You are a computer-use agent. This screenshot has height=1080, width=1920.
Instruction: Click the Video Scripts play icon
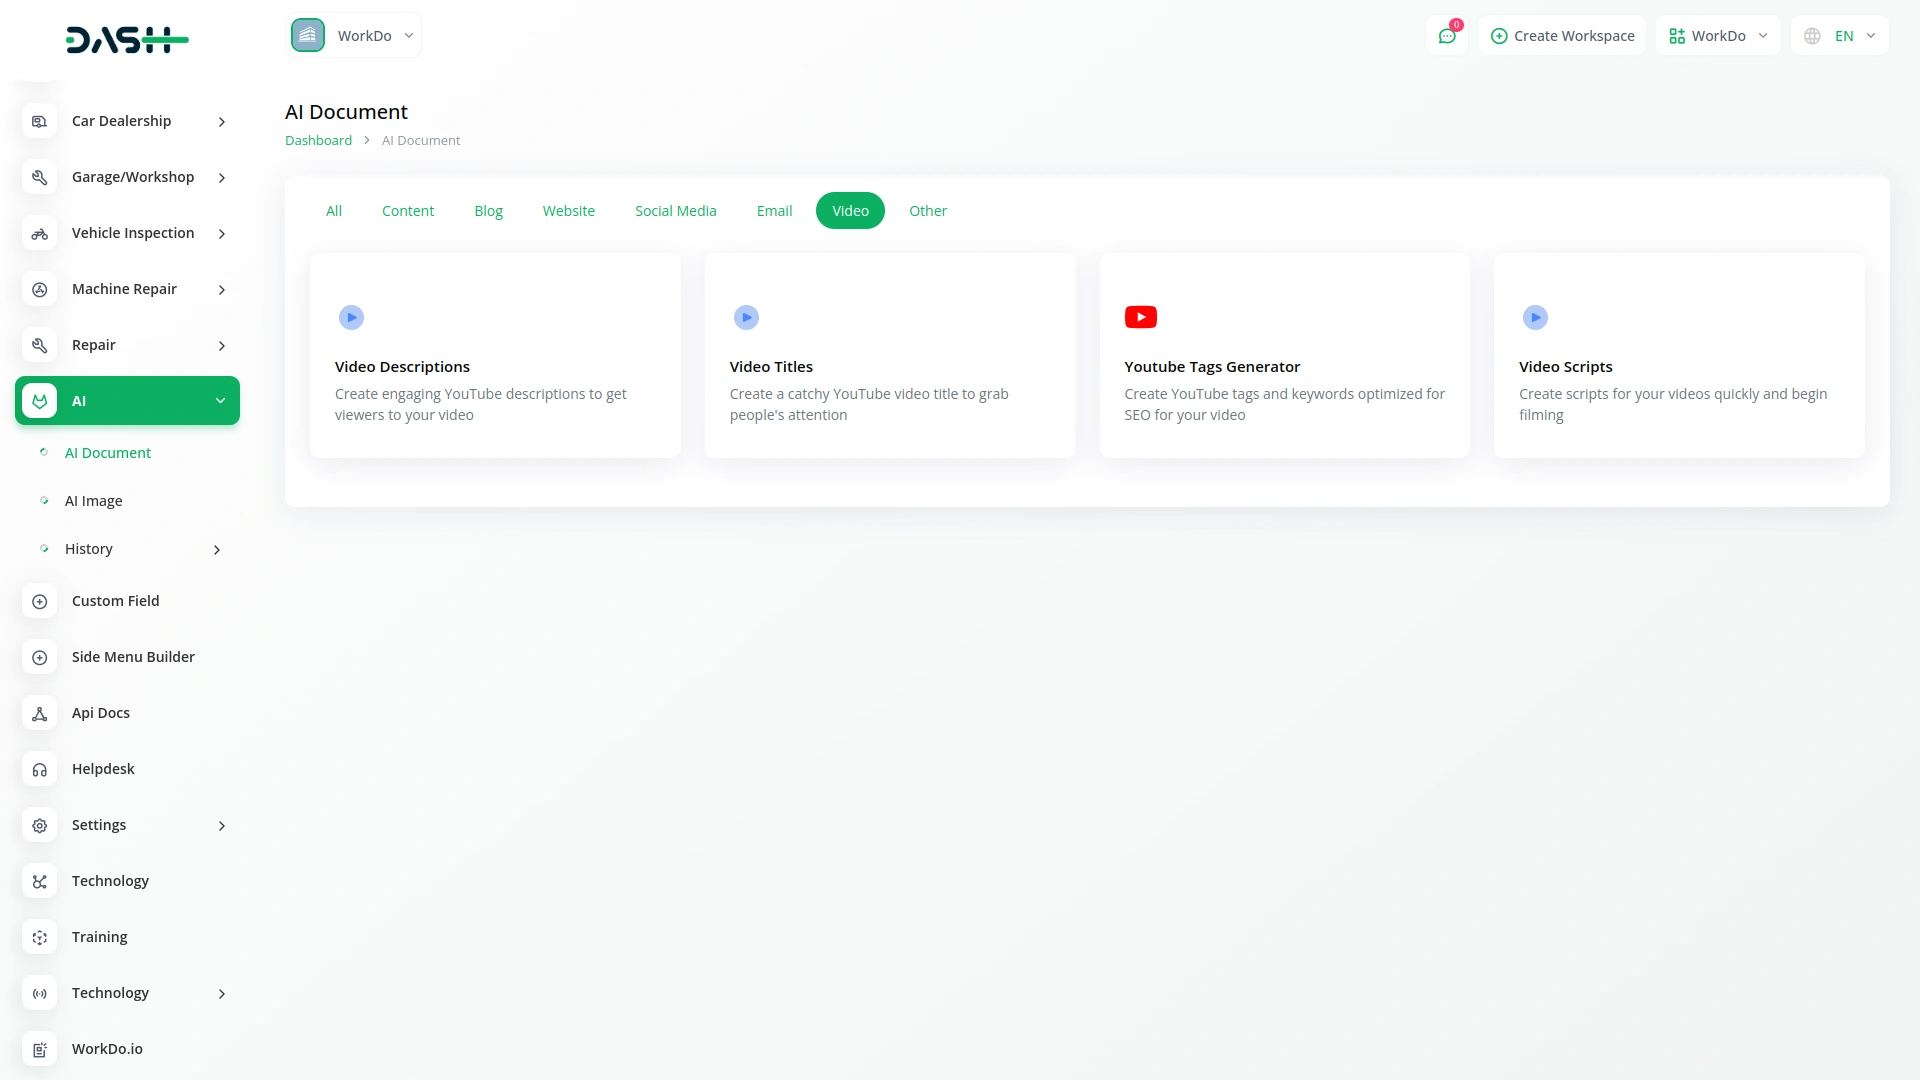pos(1535,317)
